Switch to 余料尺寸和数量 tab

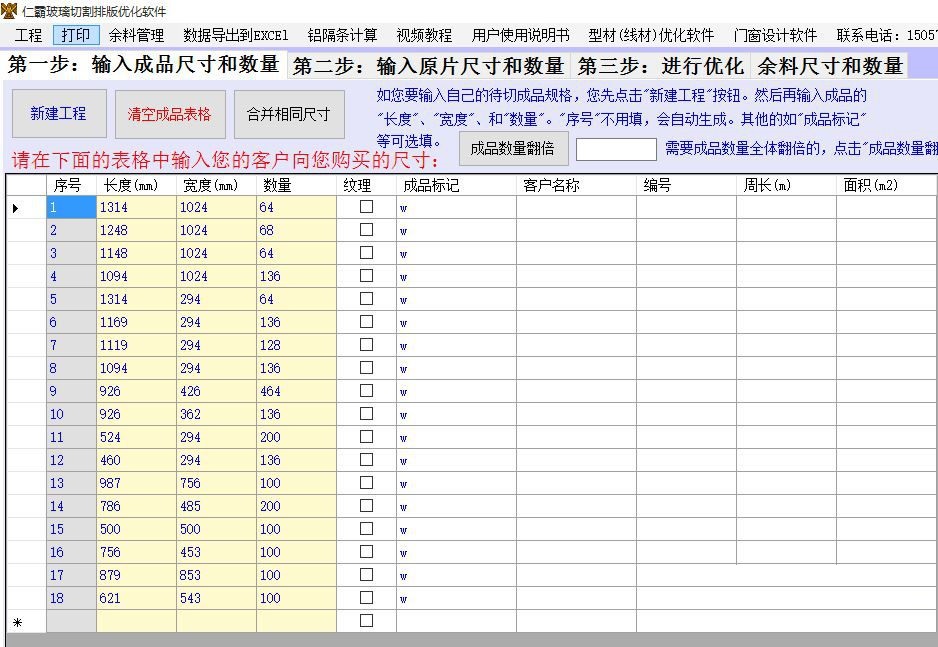[829, 66]
